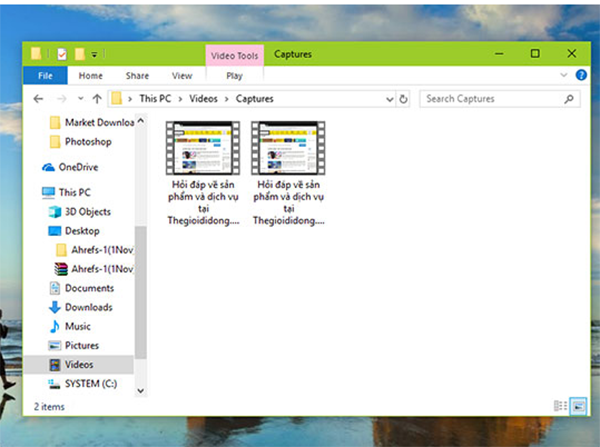Select 3D Objects in the sidebar
This screenshot has width=600, height=447.
(x=87, y=212)
